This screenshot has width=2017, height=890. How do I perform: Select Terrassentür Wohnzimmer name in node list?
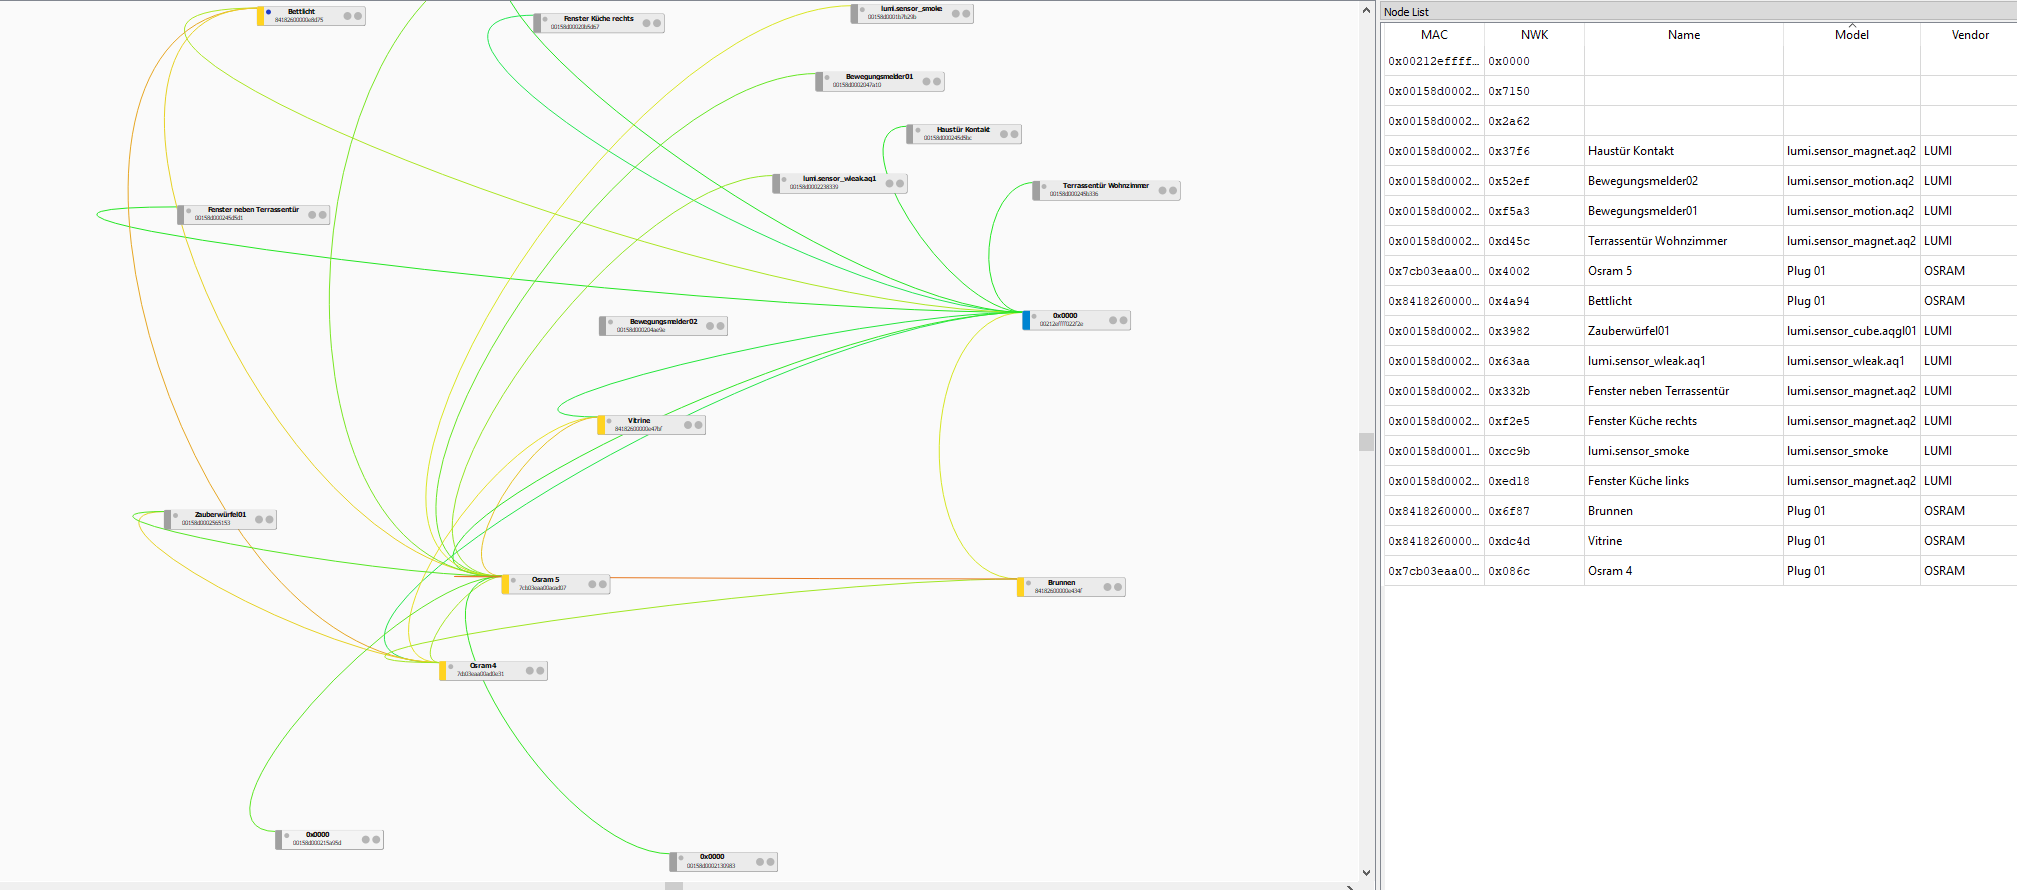(1684, 241)
